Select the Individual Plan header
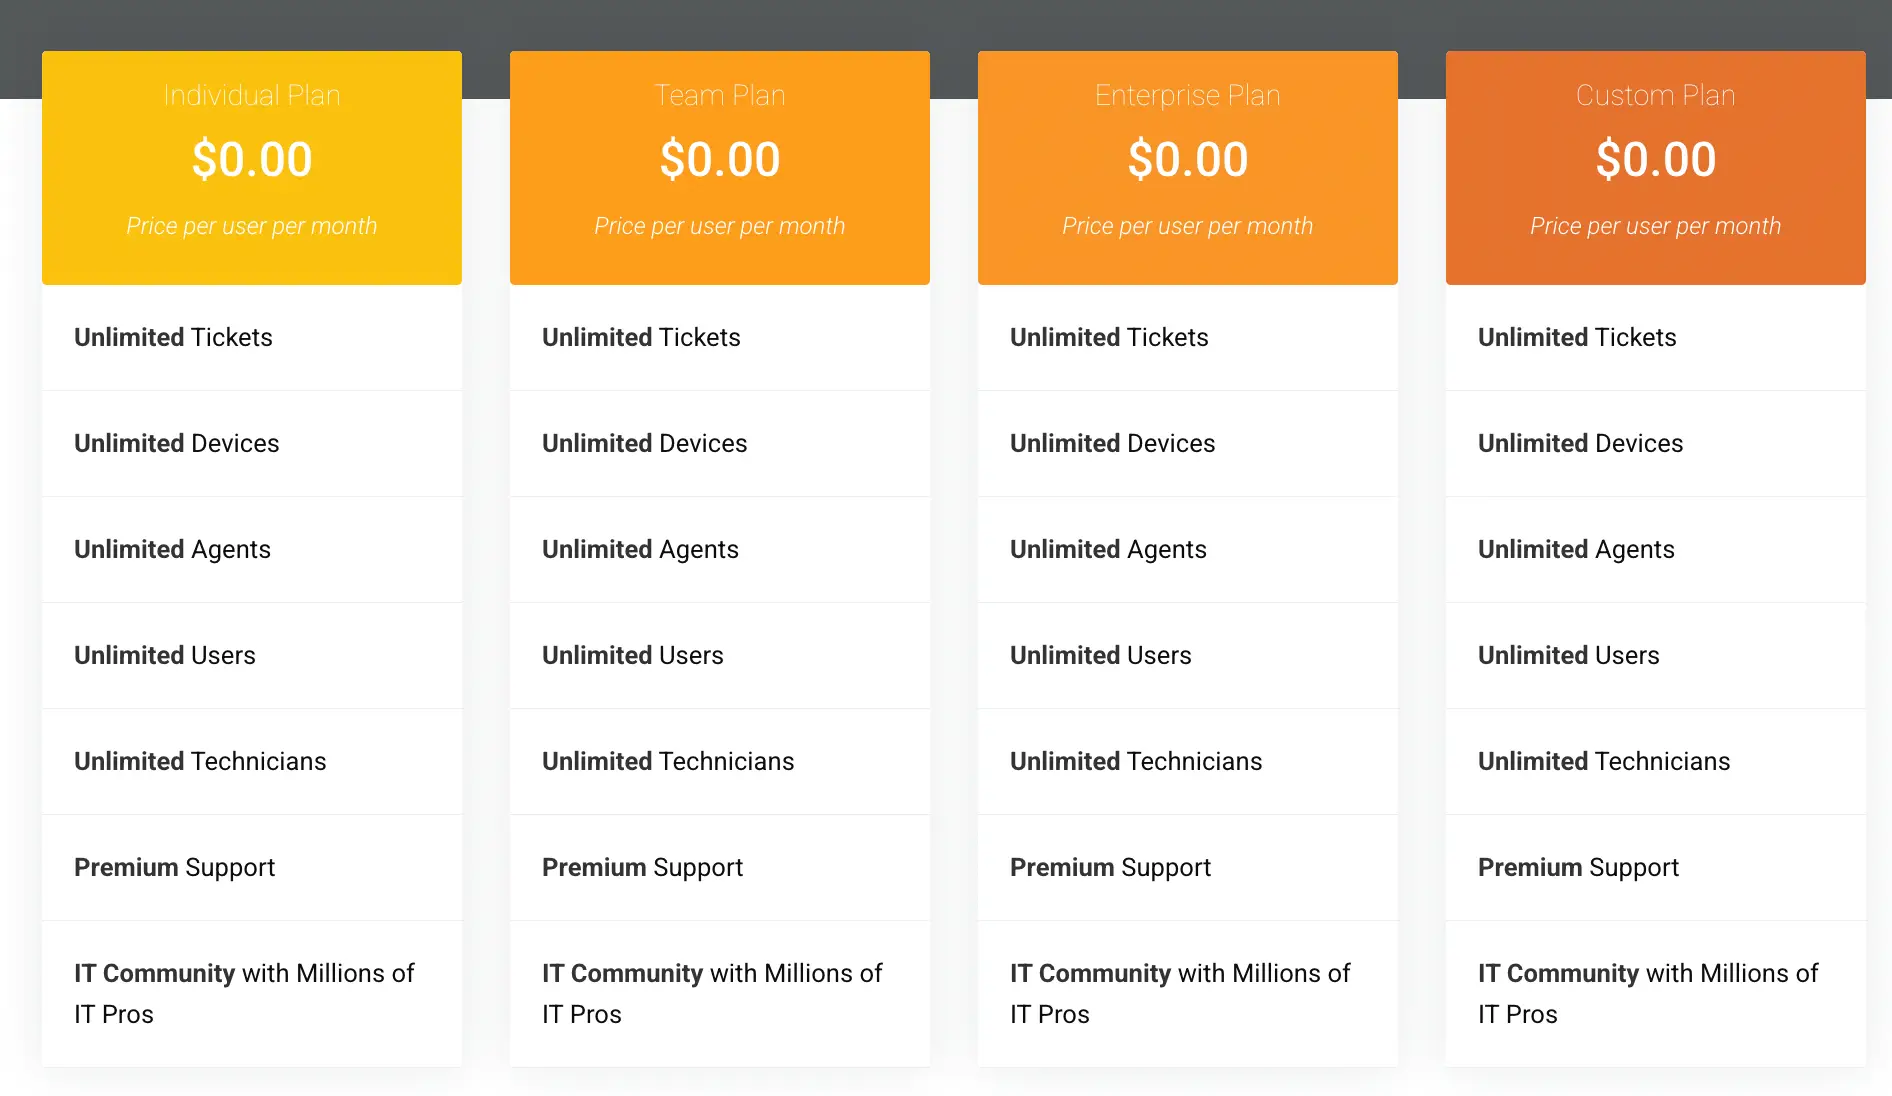The height and width of the screenshot is (1096, 1892). coord(251,95)
